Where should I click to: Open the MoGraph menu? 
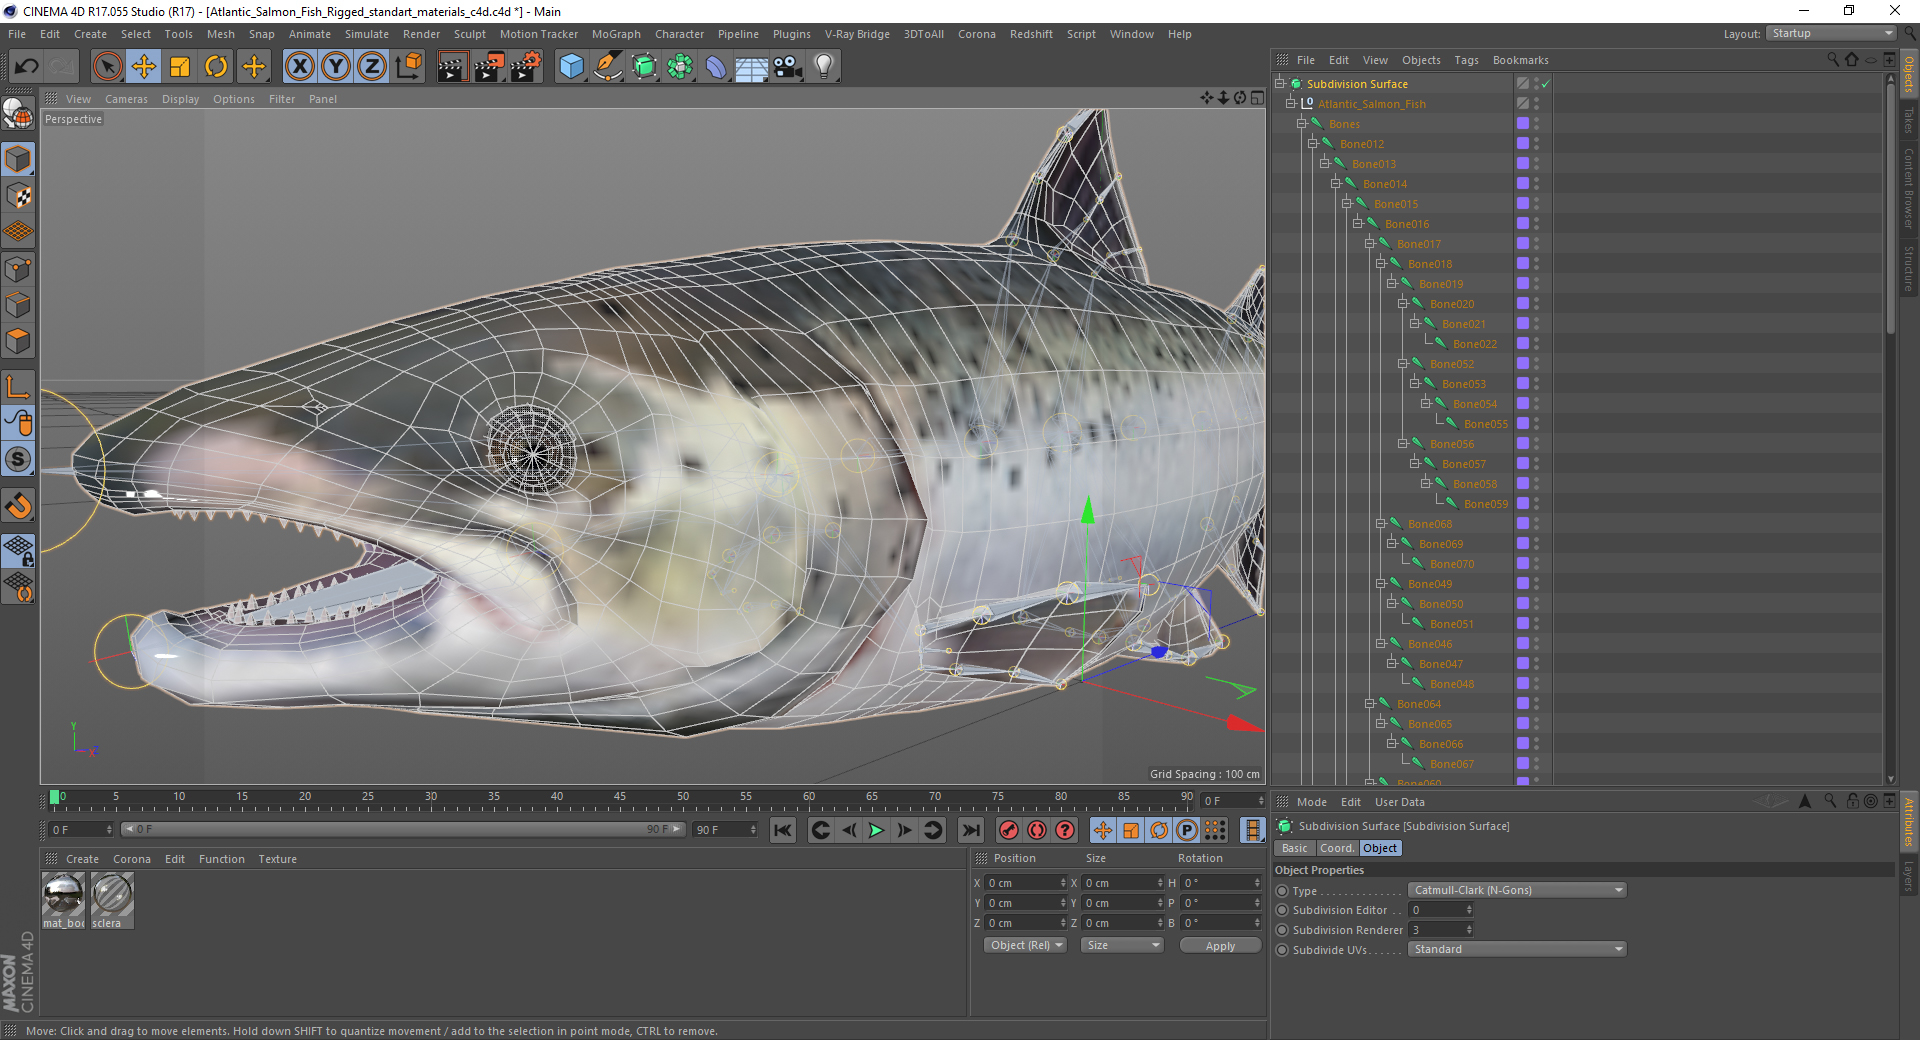(615, 33)
